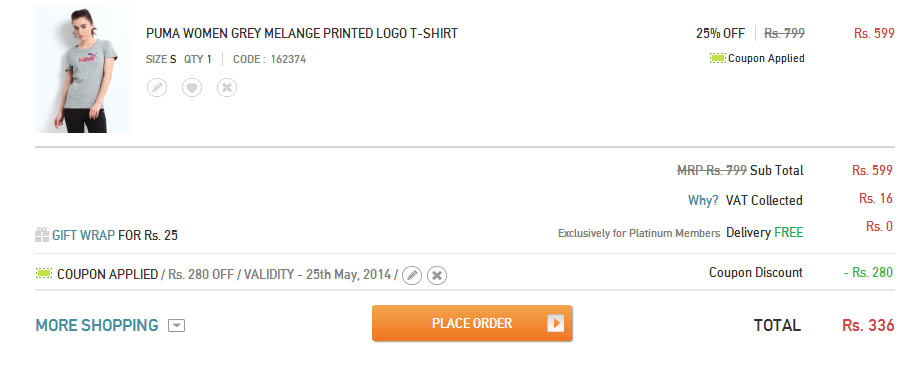Click the green coupon icon near Coupon Applied
Screen dimensions: 915x366
[718, 58]
